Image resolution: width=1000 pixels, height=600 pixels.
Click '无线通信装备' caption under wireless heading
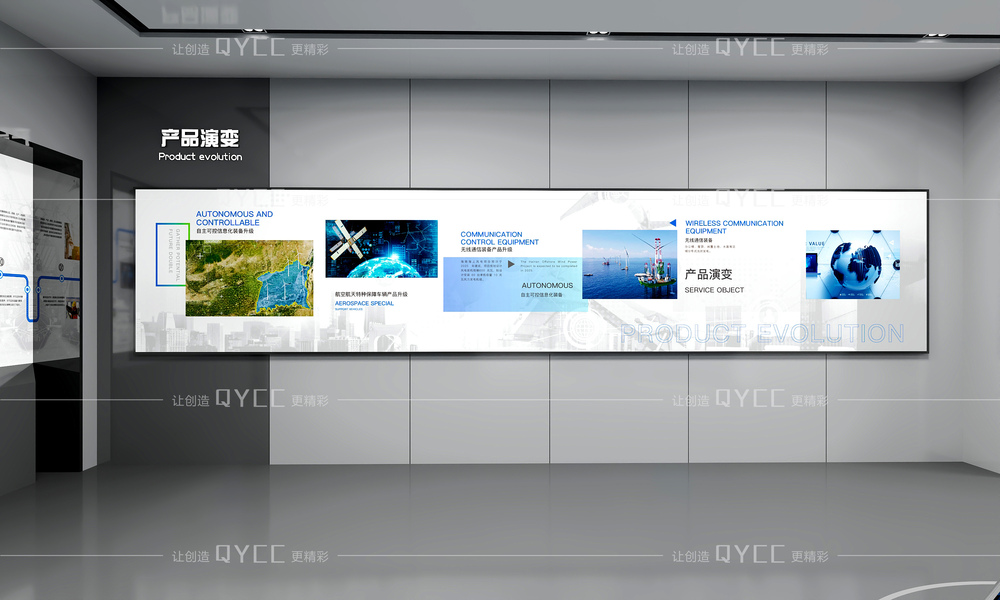698,240
